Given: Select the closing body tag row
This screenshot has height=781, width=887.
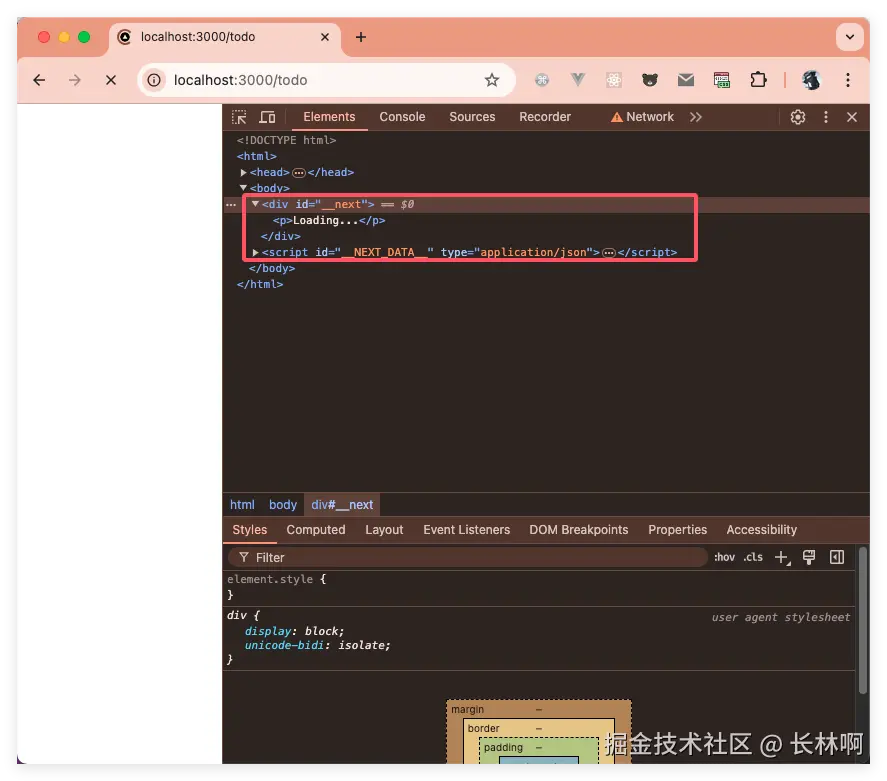Looking at the screenshot, I should tap(272, 269).
